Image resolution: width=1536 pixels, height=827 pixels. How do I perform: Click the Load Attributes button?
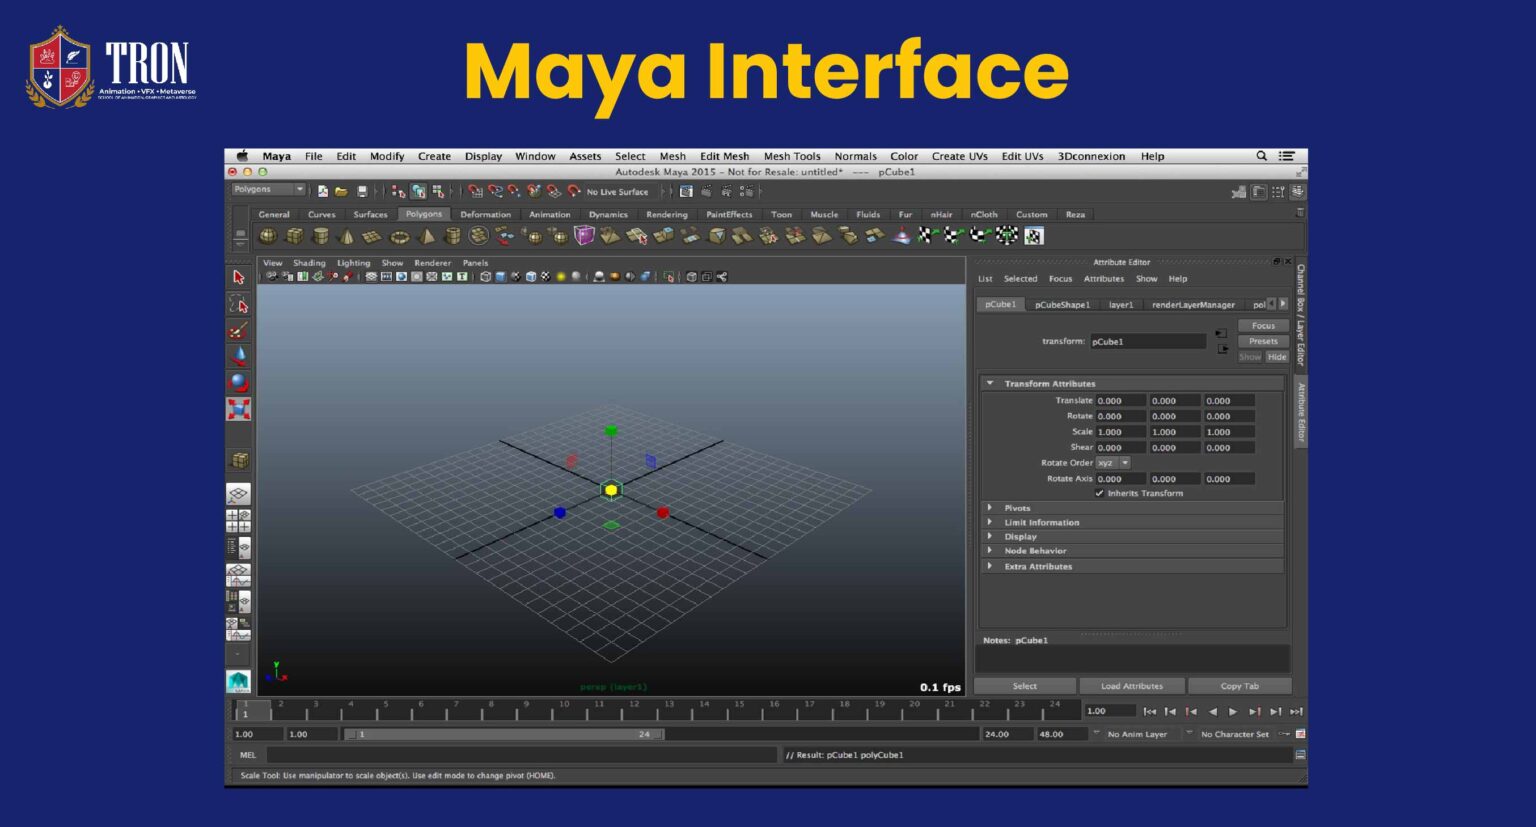[1131, 686]
